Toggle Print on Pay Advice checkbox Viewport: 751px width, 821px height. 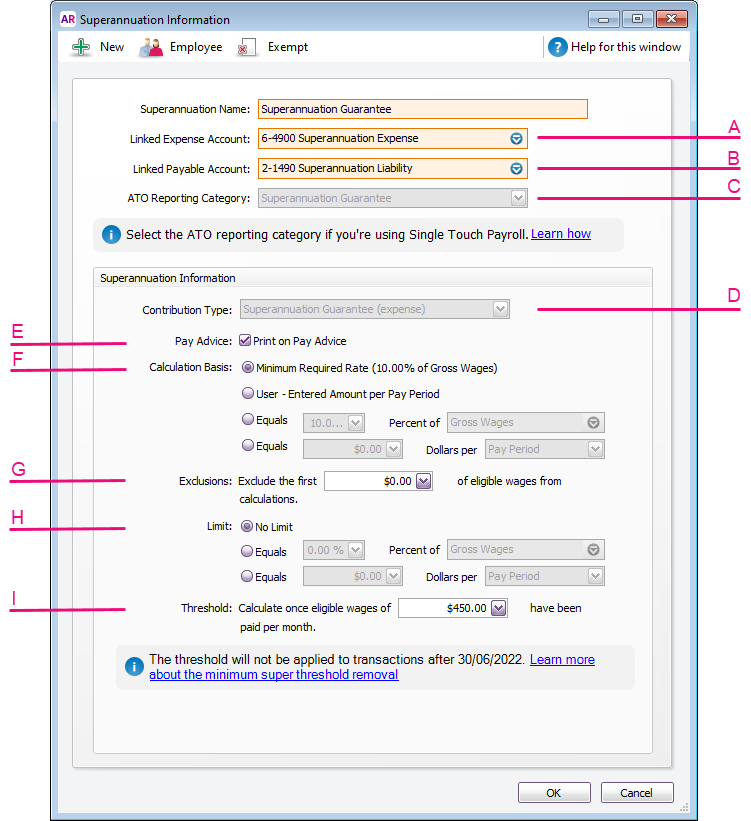[245, 341]
